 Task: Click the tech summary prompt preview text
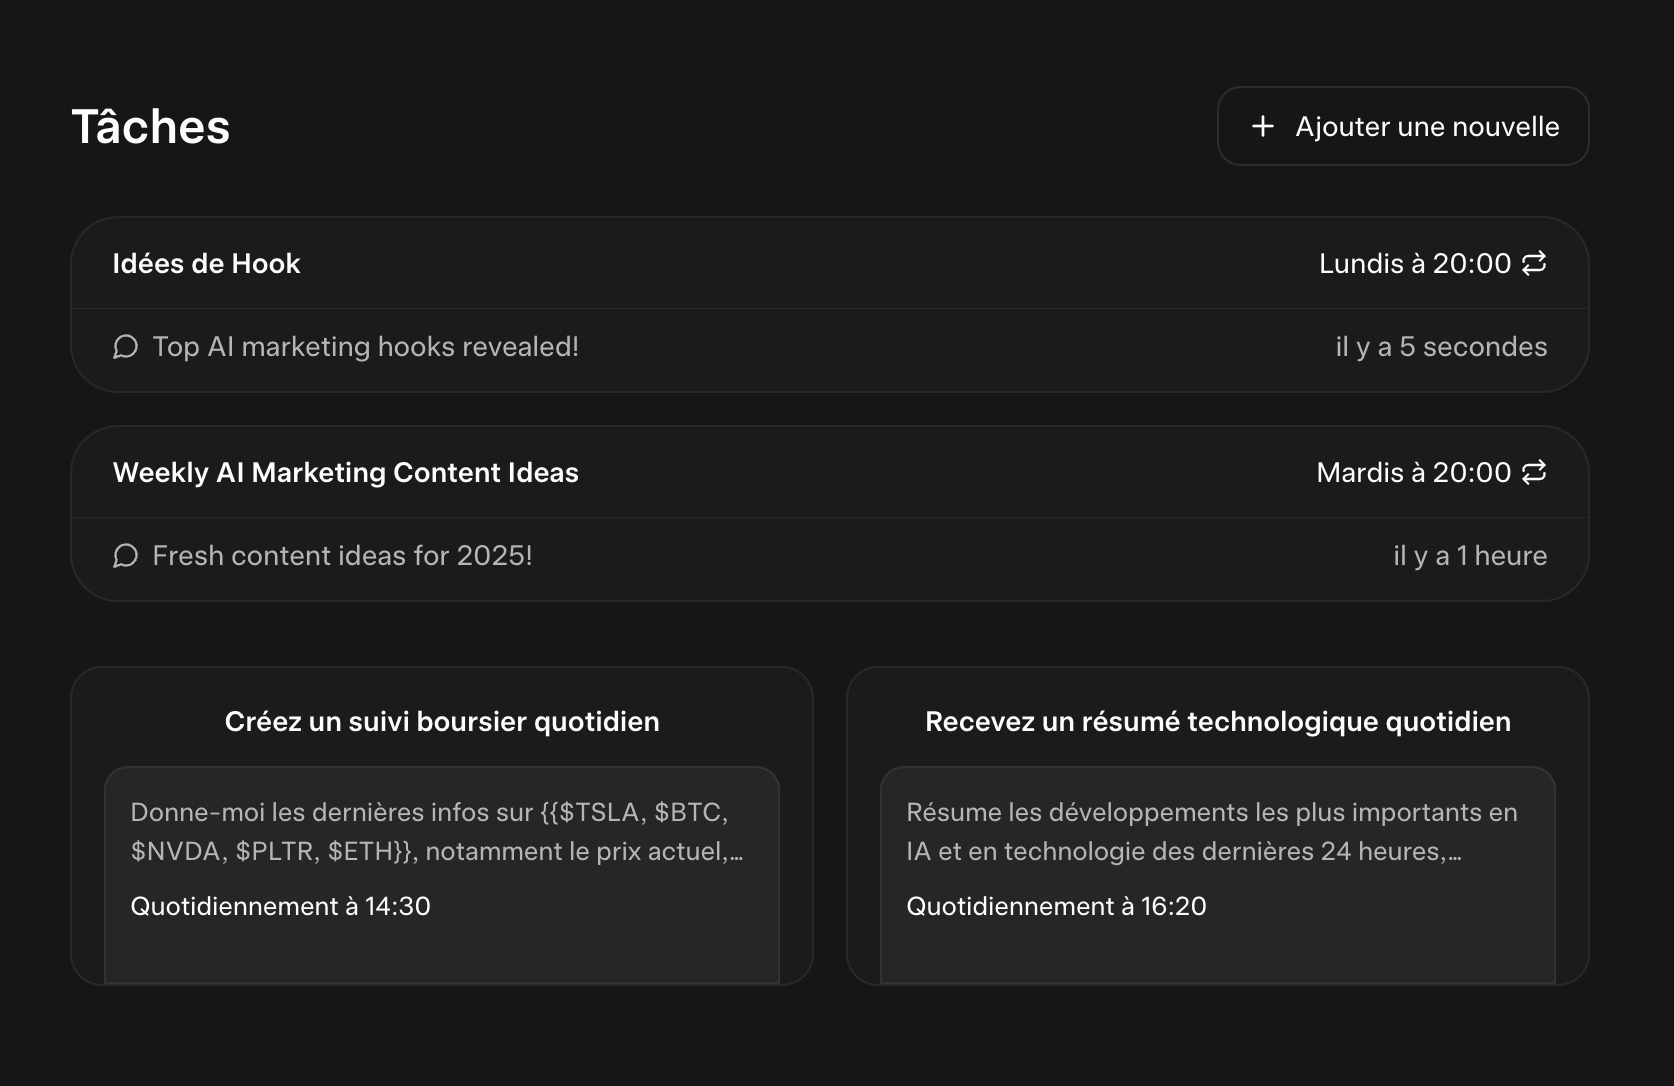pyautogui.click(x=1212, y=832)
